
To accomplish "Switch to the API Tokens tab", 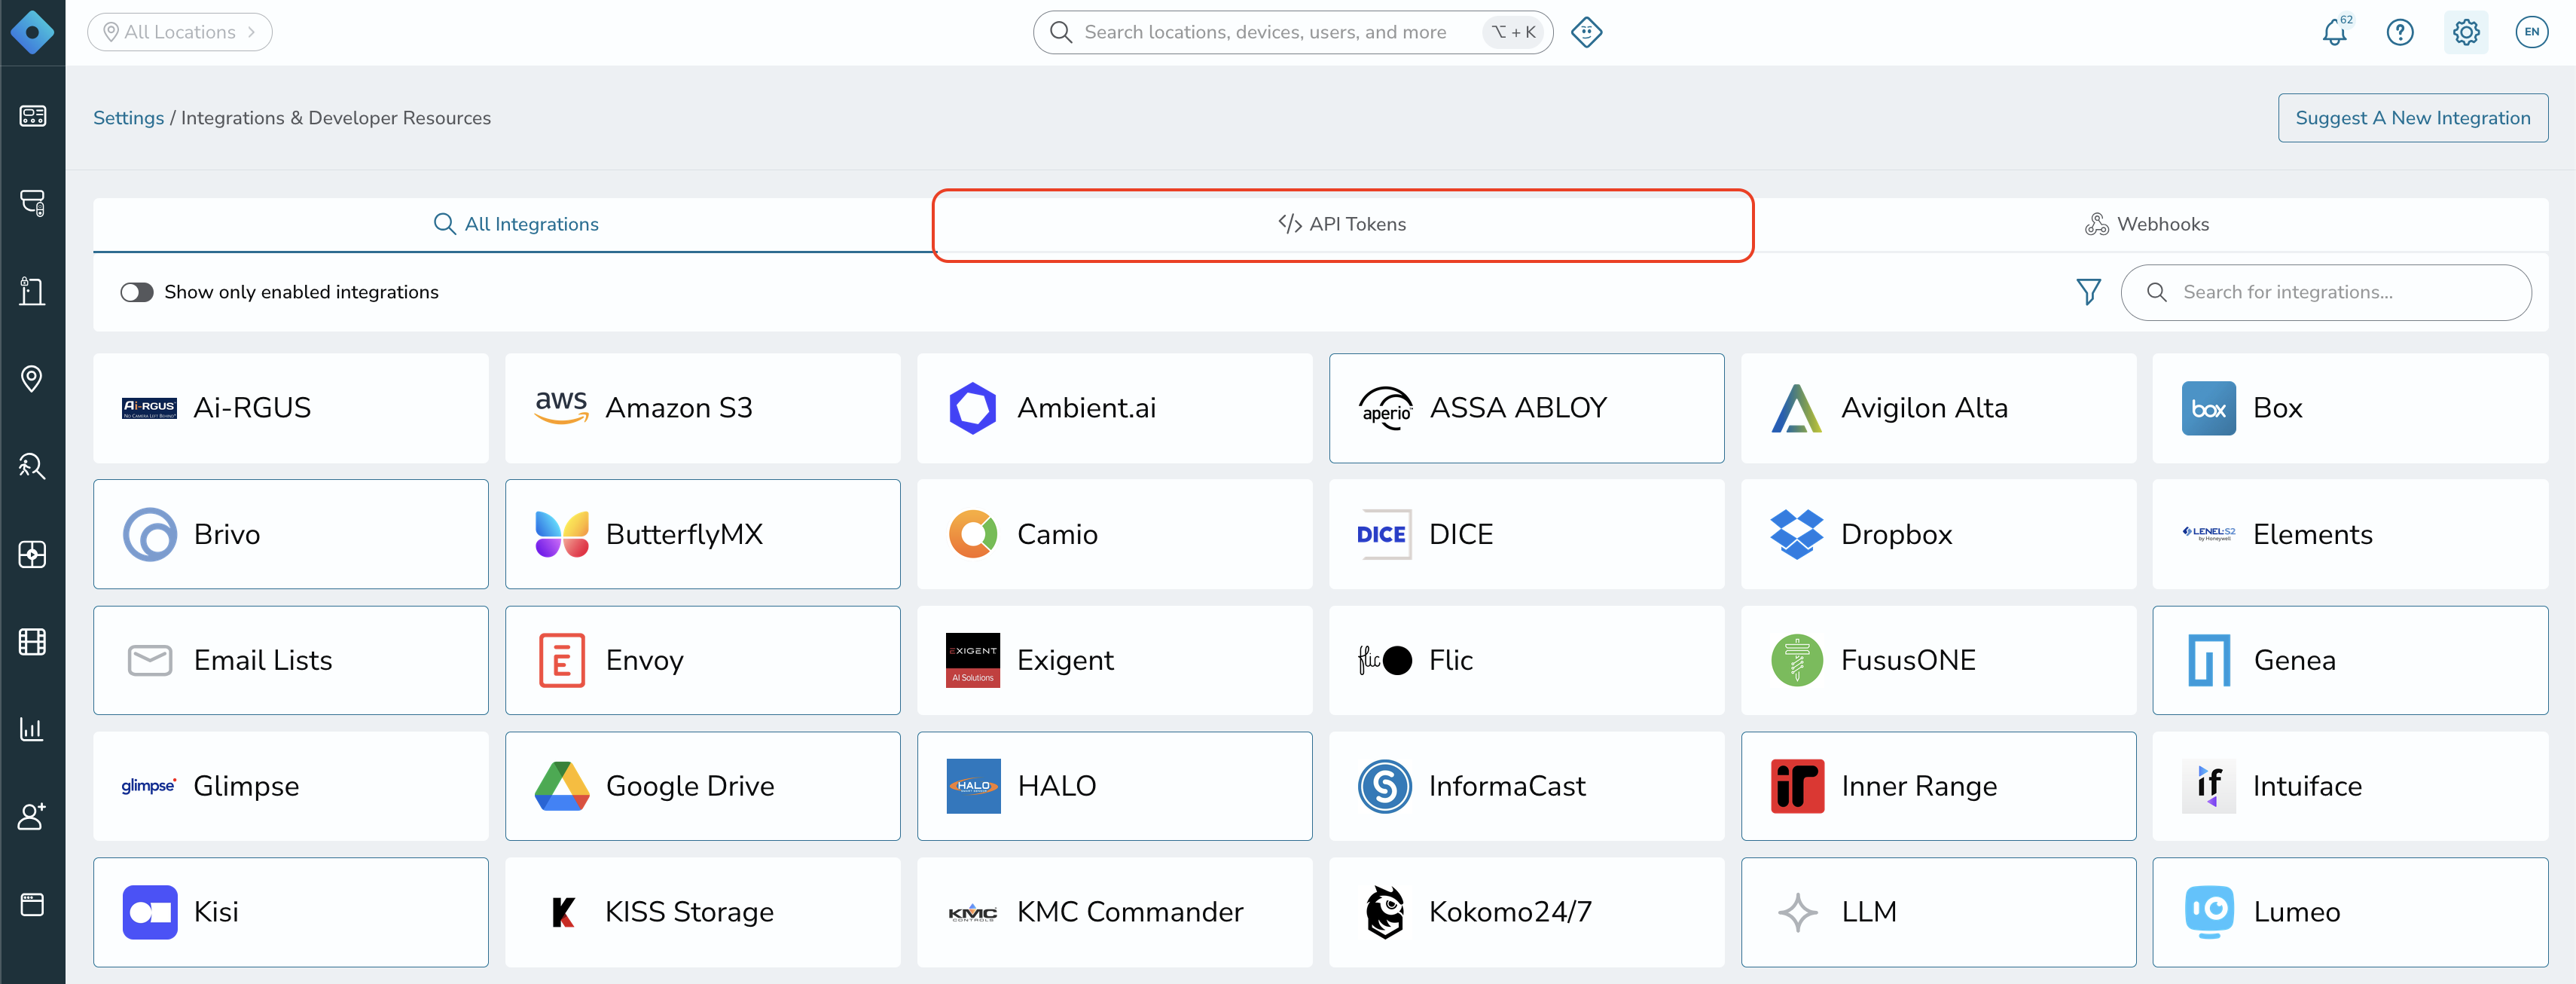I will (1343, 224).
